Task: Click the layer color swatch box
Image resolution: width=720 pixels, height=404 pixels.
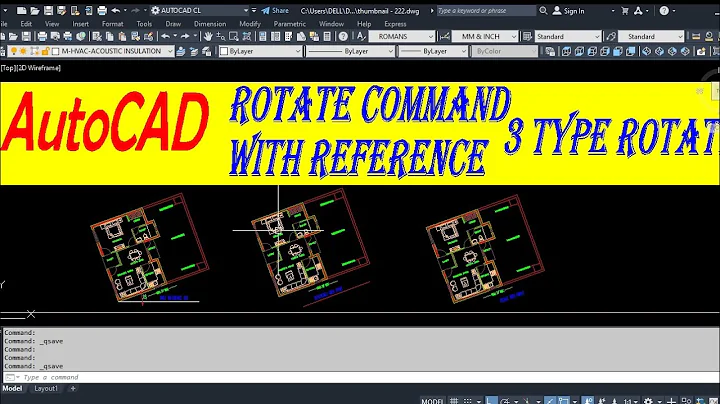Action: coord(56,51)
